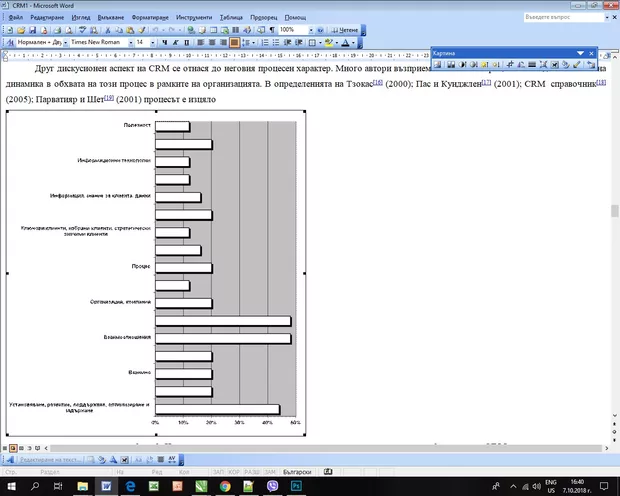Click the Четене reading layout button
This screenshot has height=496, width=620.
[x=343, y=30]
